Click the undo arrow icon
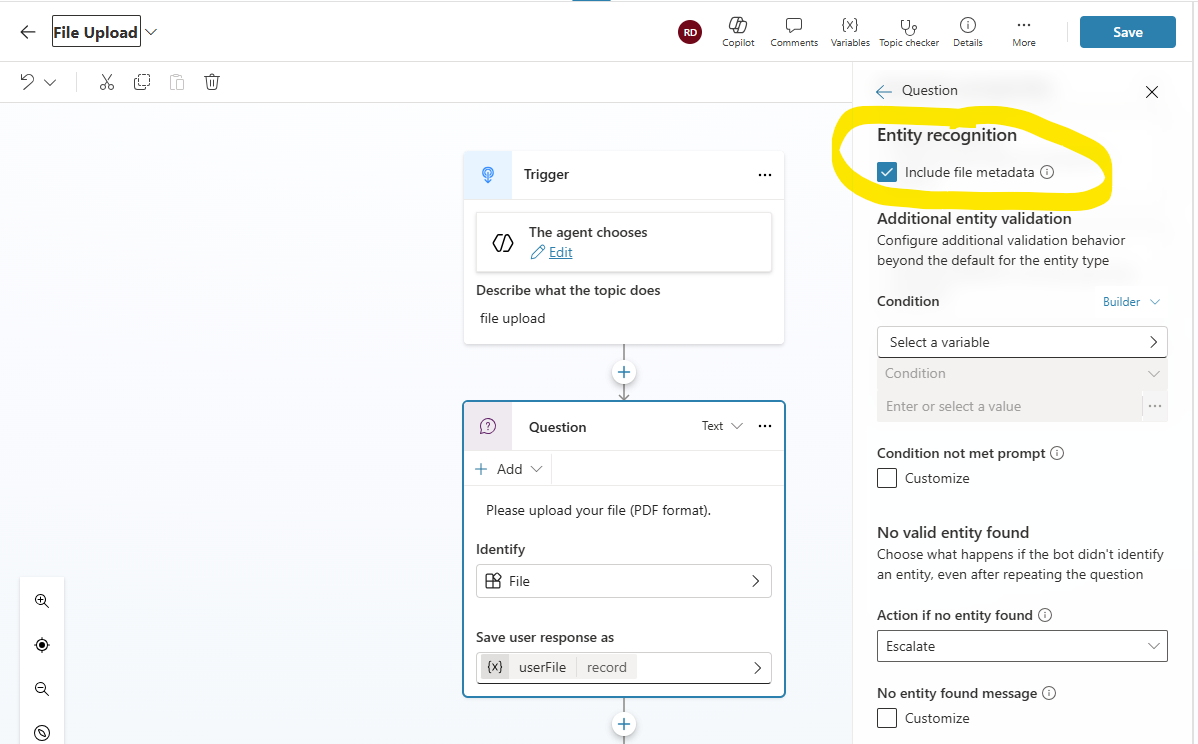Viewport: 1198px width, 744px height. pyautogui.click(x=28, y=82)
